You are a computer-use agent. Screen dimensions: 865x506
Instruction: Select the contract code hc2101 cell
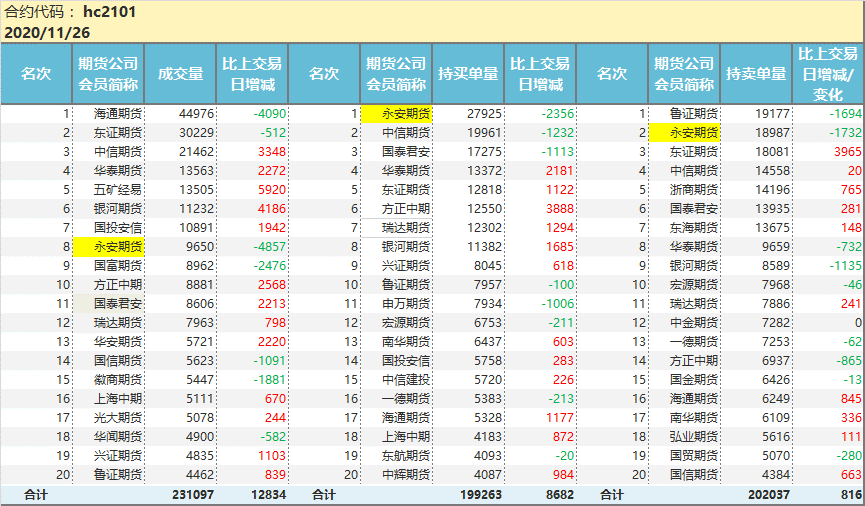[x=110, y=12]
